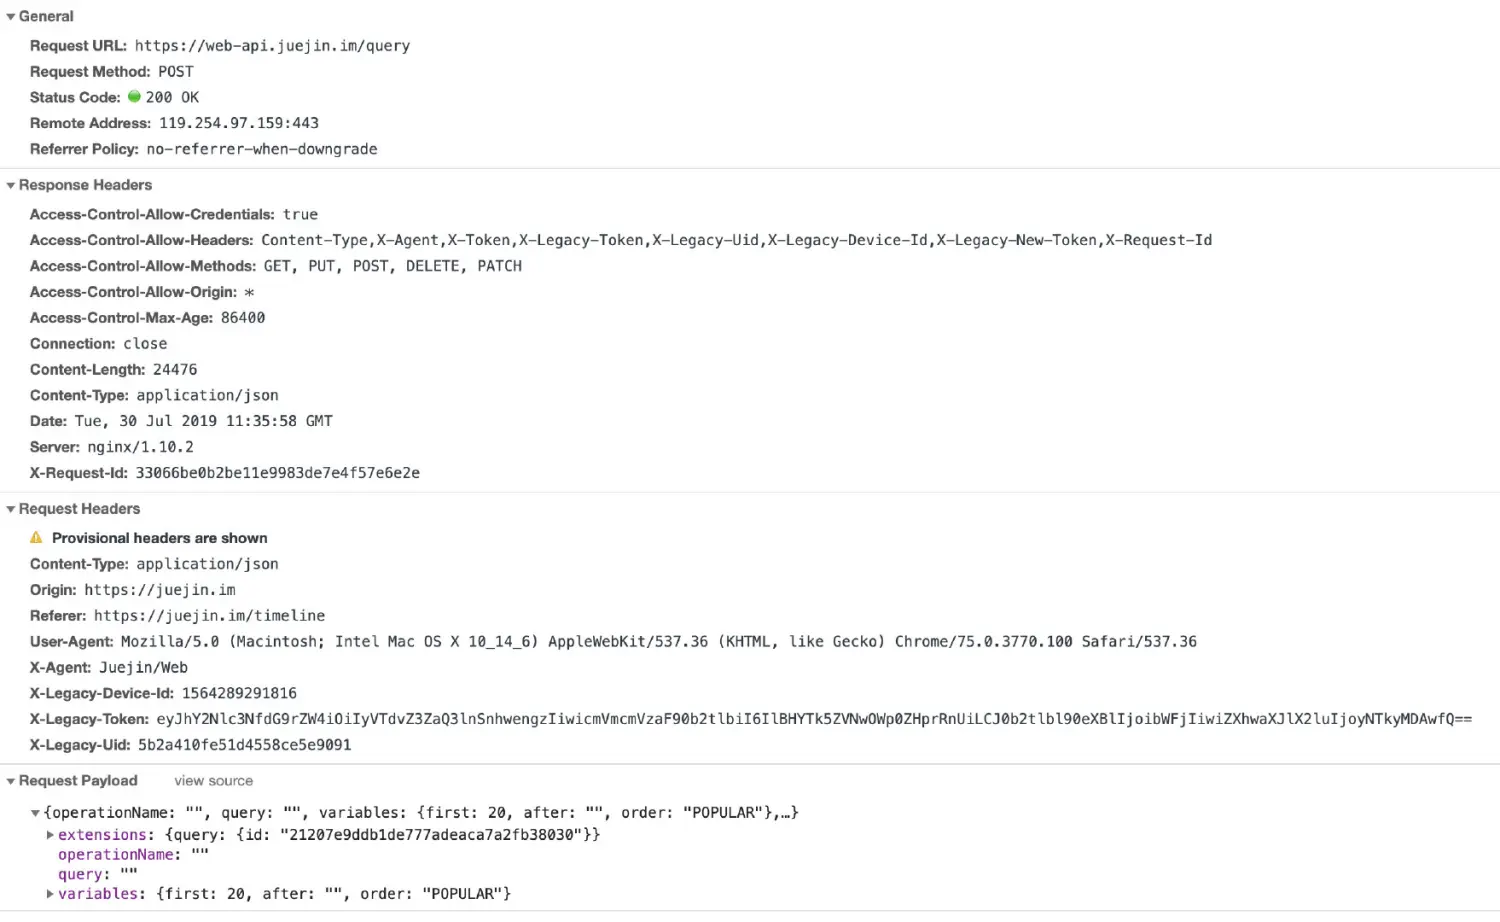Click the Remote Address value
This screenshot has height=922, width=1500.
[x=238, y=124]
